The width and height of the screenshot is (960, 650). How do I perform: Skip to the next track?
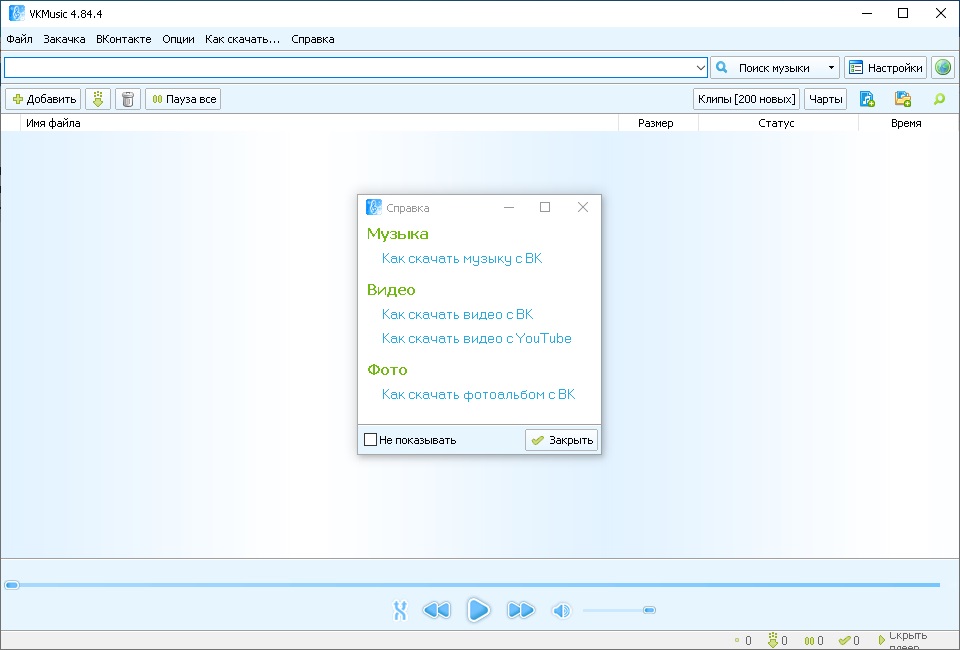(520, 610)
